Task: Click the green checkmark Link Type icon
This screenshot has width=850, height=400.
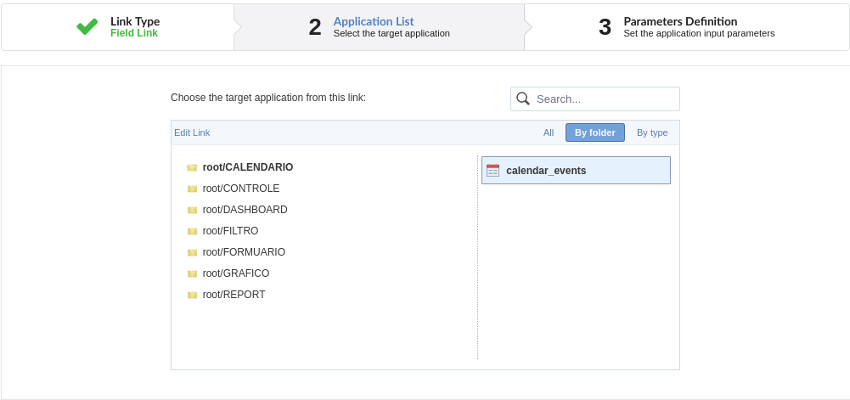Action: (x=87, y=27)
